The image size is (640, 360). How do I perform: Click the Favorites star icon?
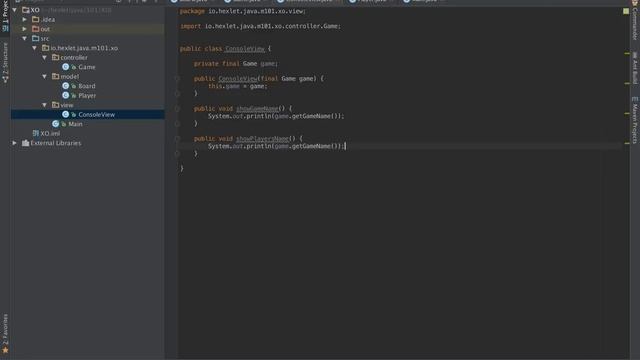click(5, 350)
